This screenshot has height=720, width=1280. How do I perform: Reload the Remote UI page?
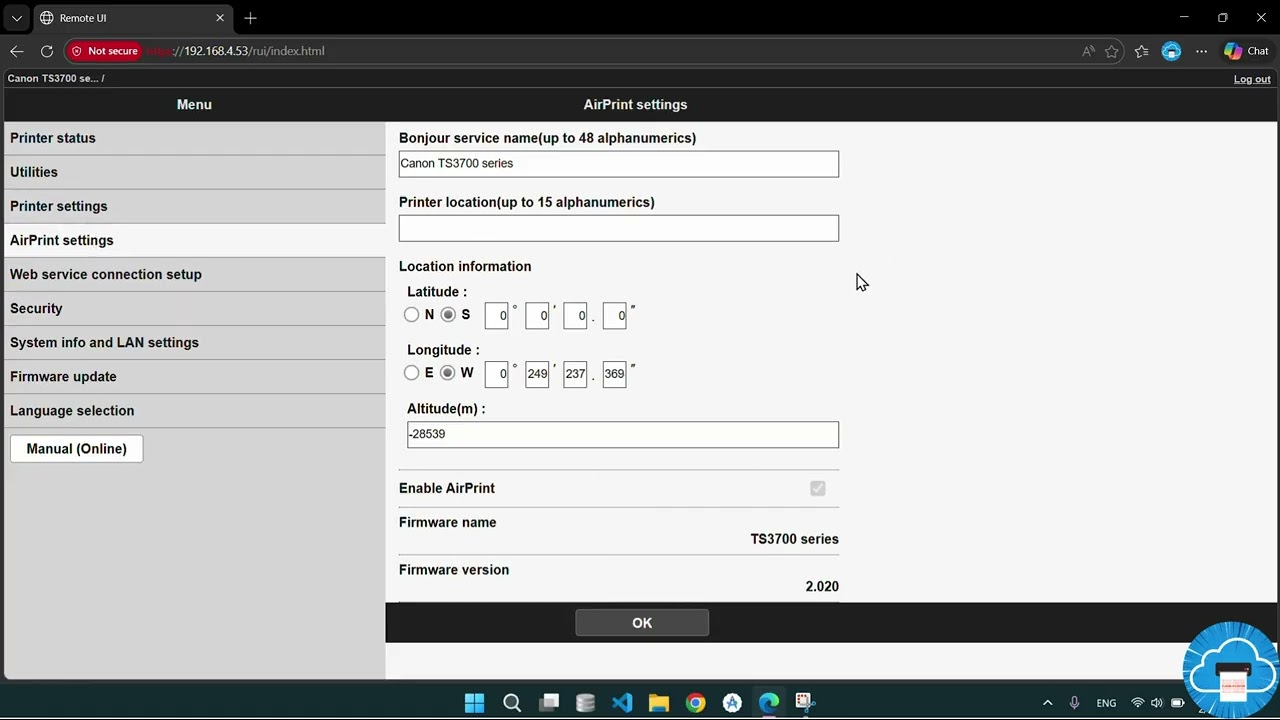47,51
